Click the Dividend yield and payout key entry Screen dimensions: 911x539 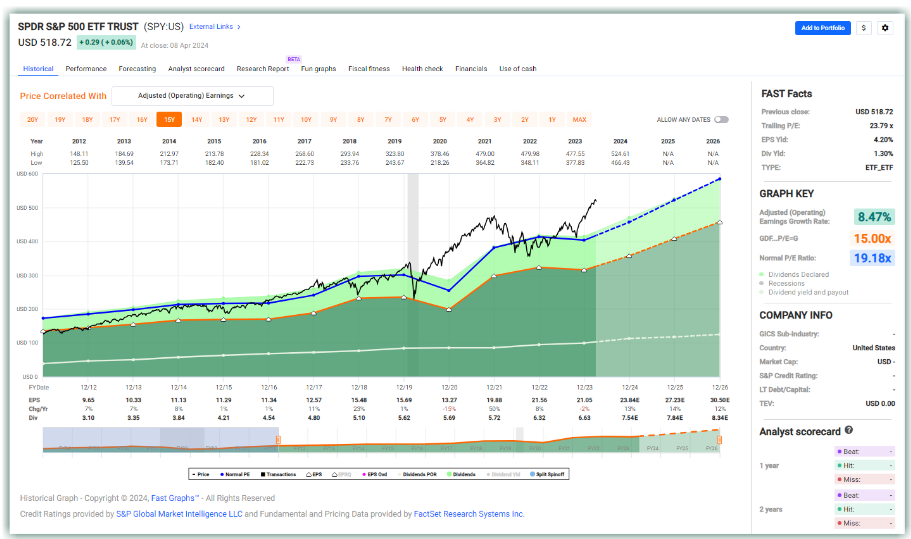[x=804, y=292]
